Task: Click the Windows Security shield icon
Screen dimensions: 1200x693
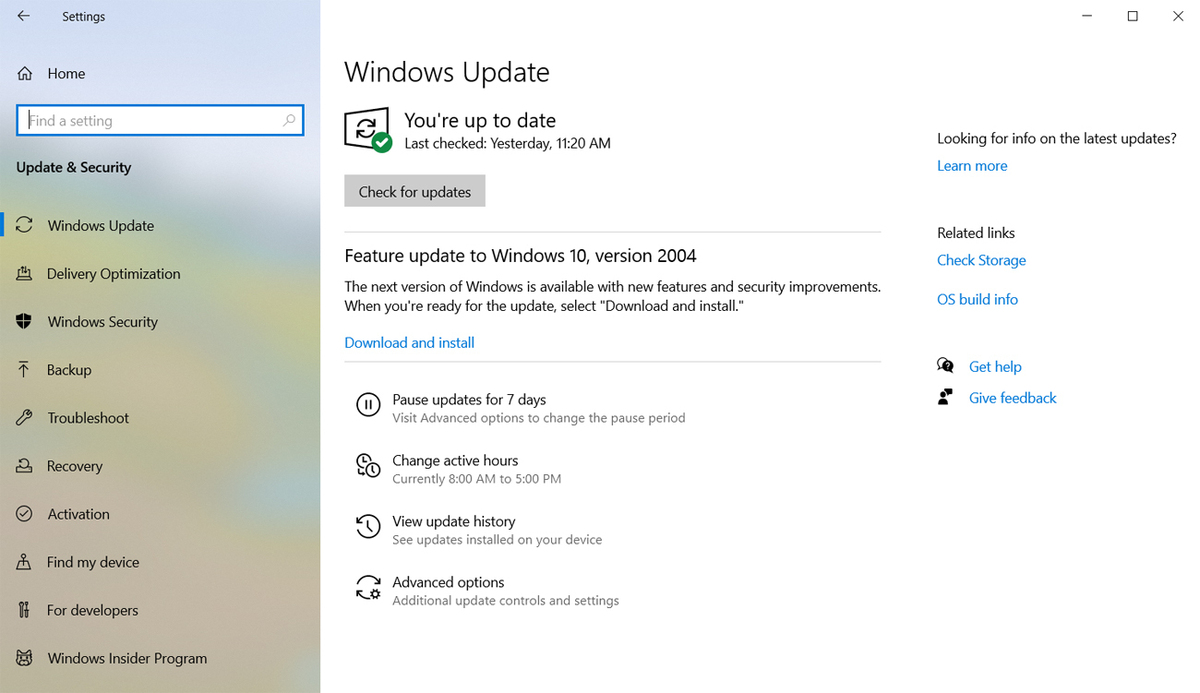Action: tap(25, 321)
